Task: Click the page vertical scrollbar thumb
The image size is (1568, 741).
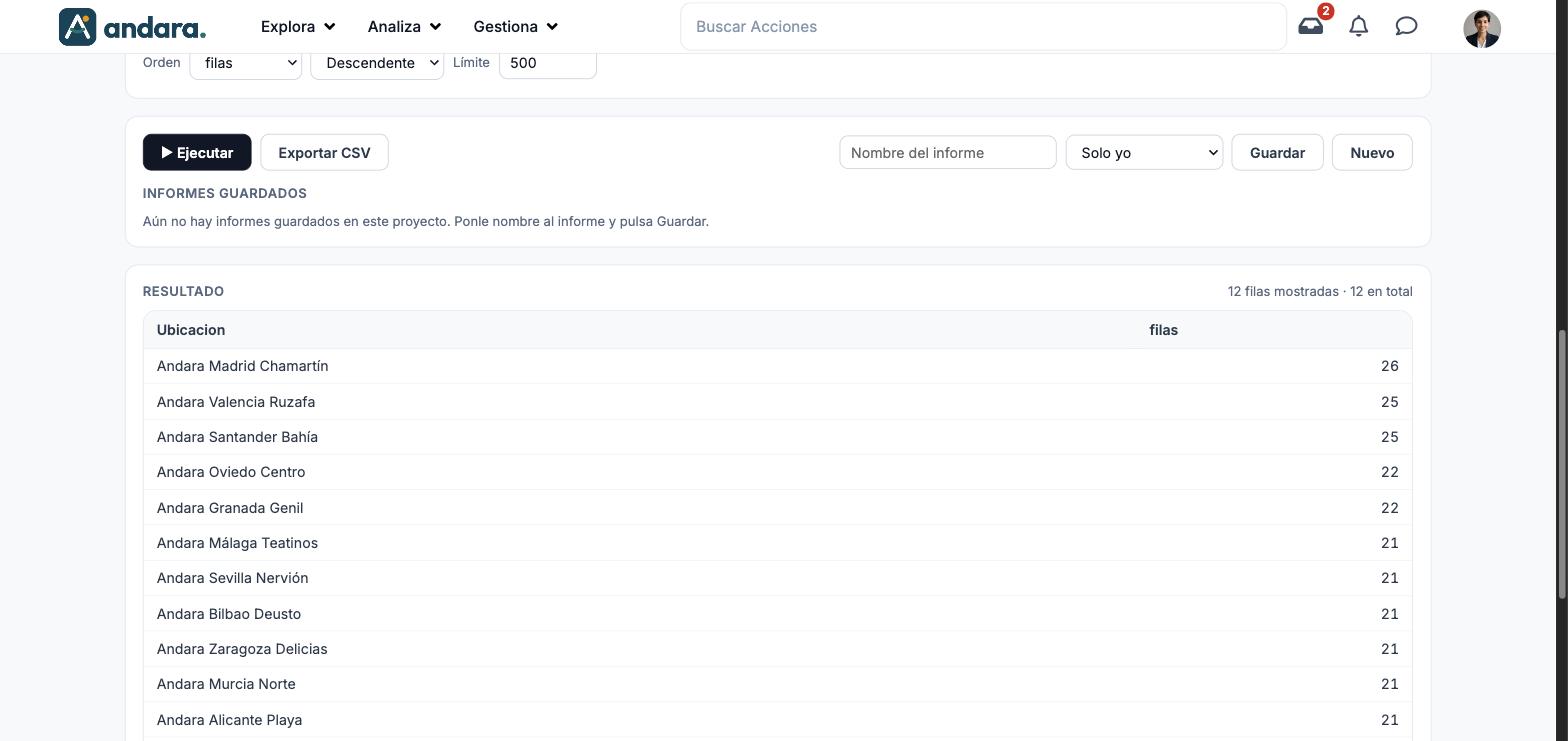Action: [x=1561, y=465]
